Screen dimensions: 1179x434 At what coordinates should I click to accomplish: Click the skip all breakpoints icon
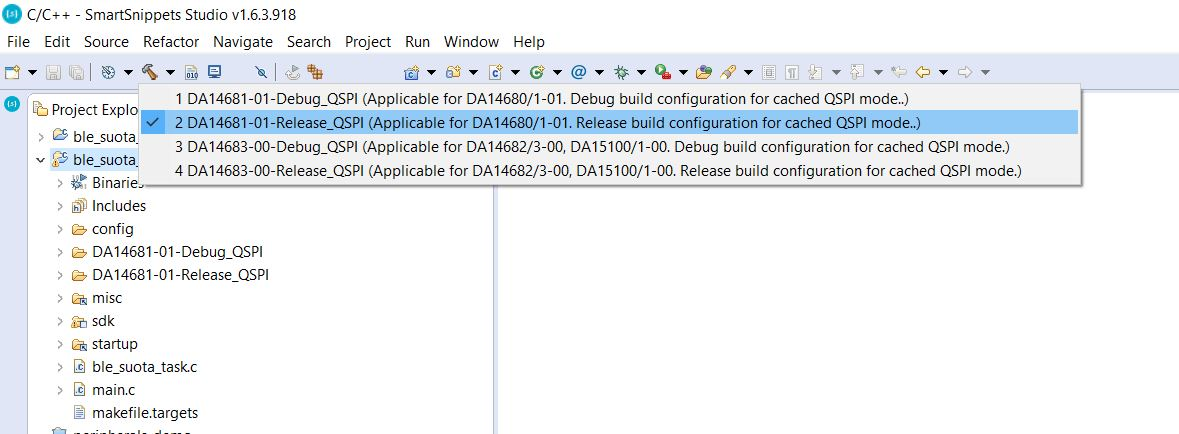261,72
